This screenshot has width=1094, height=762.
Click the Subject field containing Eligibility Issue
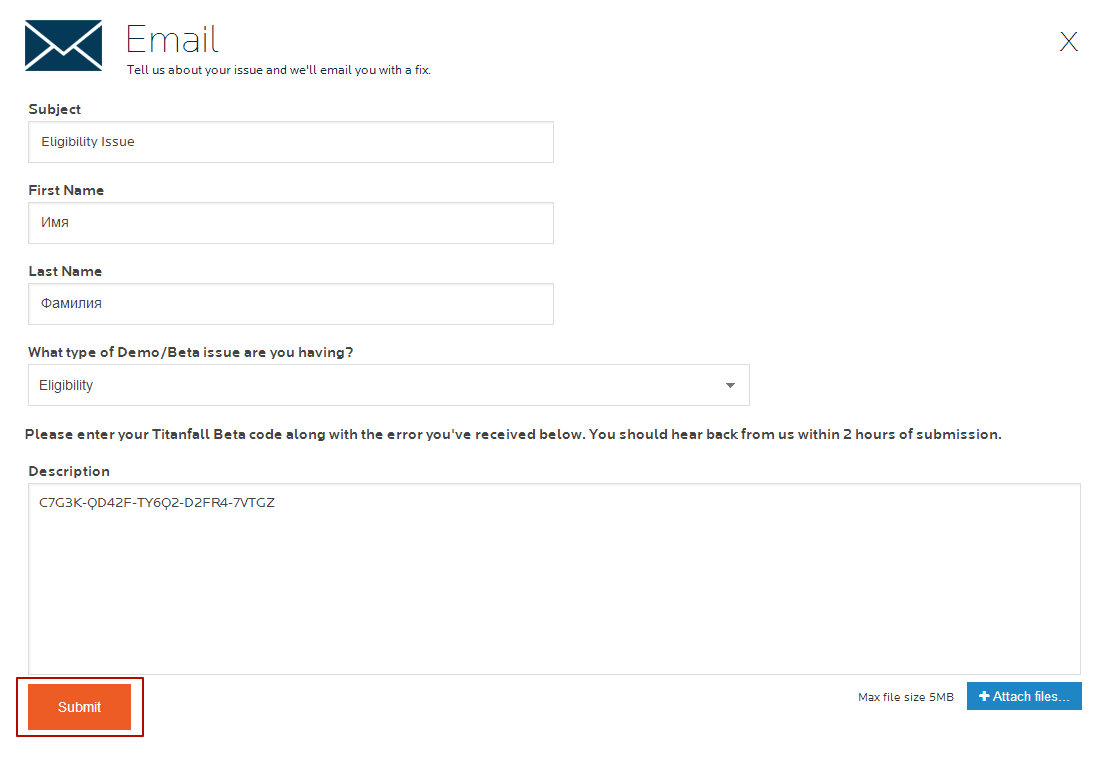click(291, 142)
